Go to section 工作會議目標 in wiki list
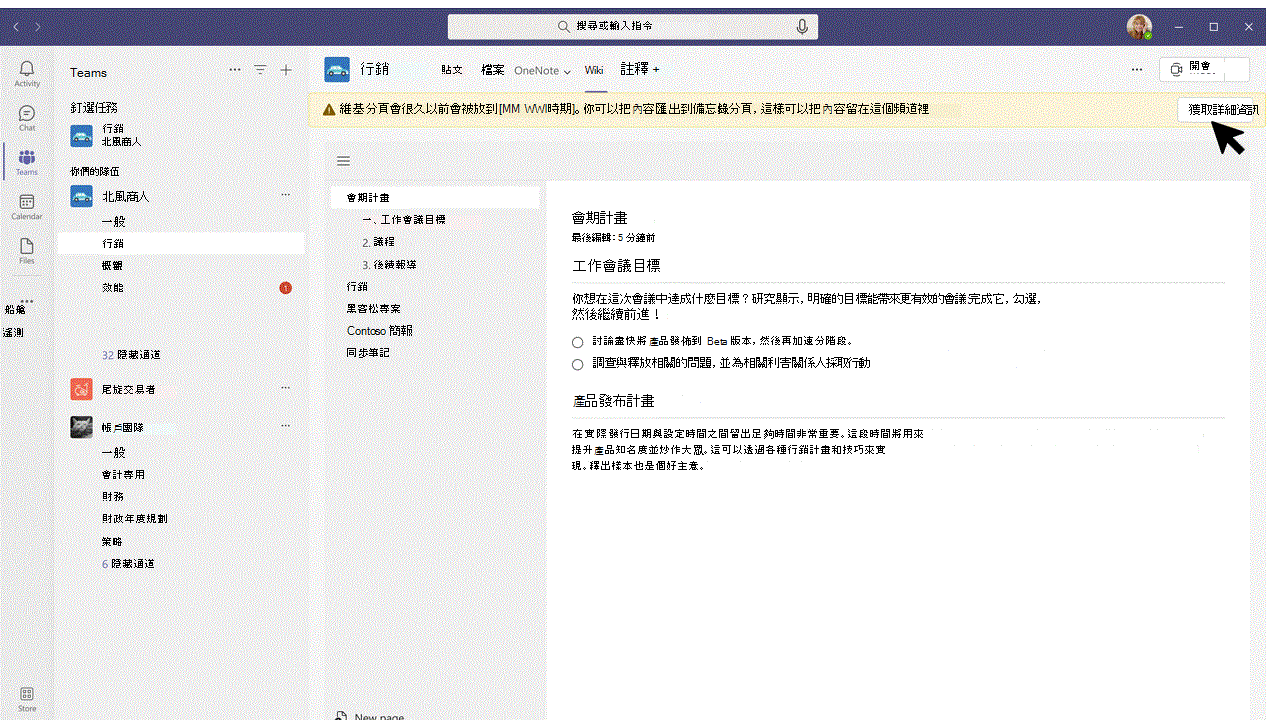This screenshot has width=1280, height=720. tap(404, 220)
